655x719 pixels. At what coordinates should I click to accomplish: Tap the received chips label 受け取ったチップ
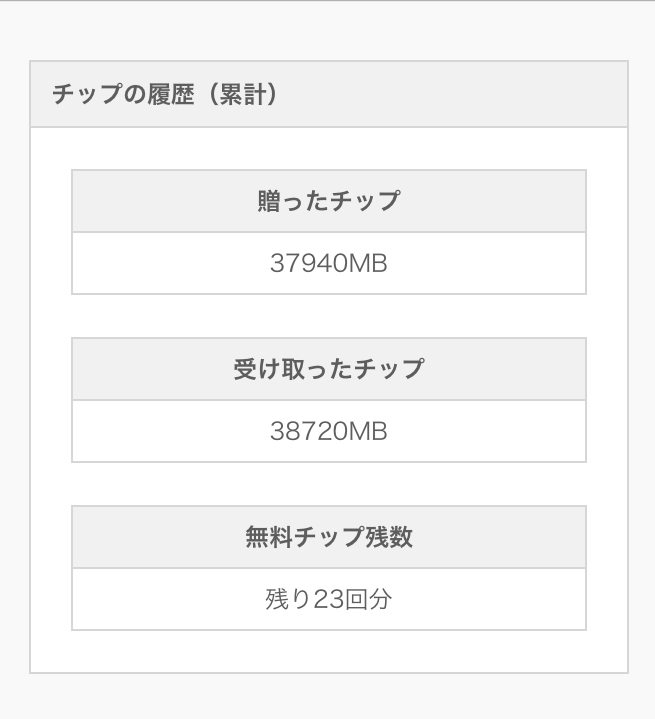[x=328, y=369]
